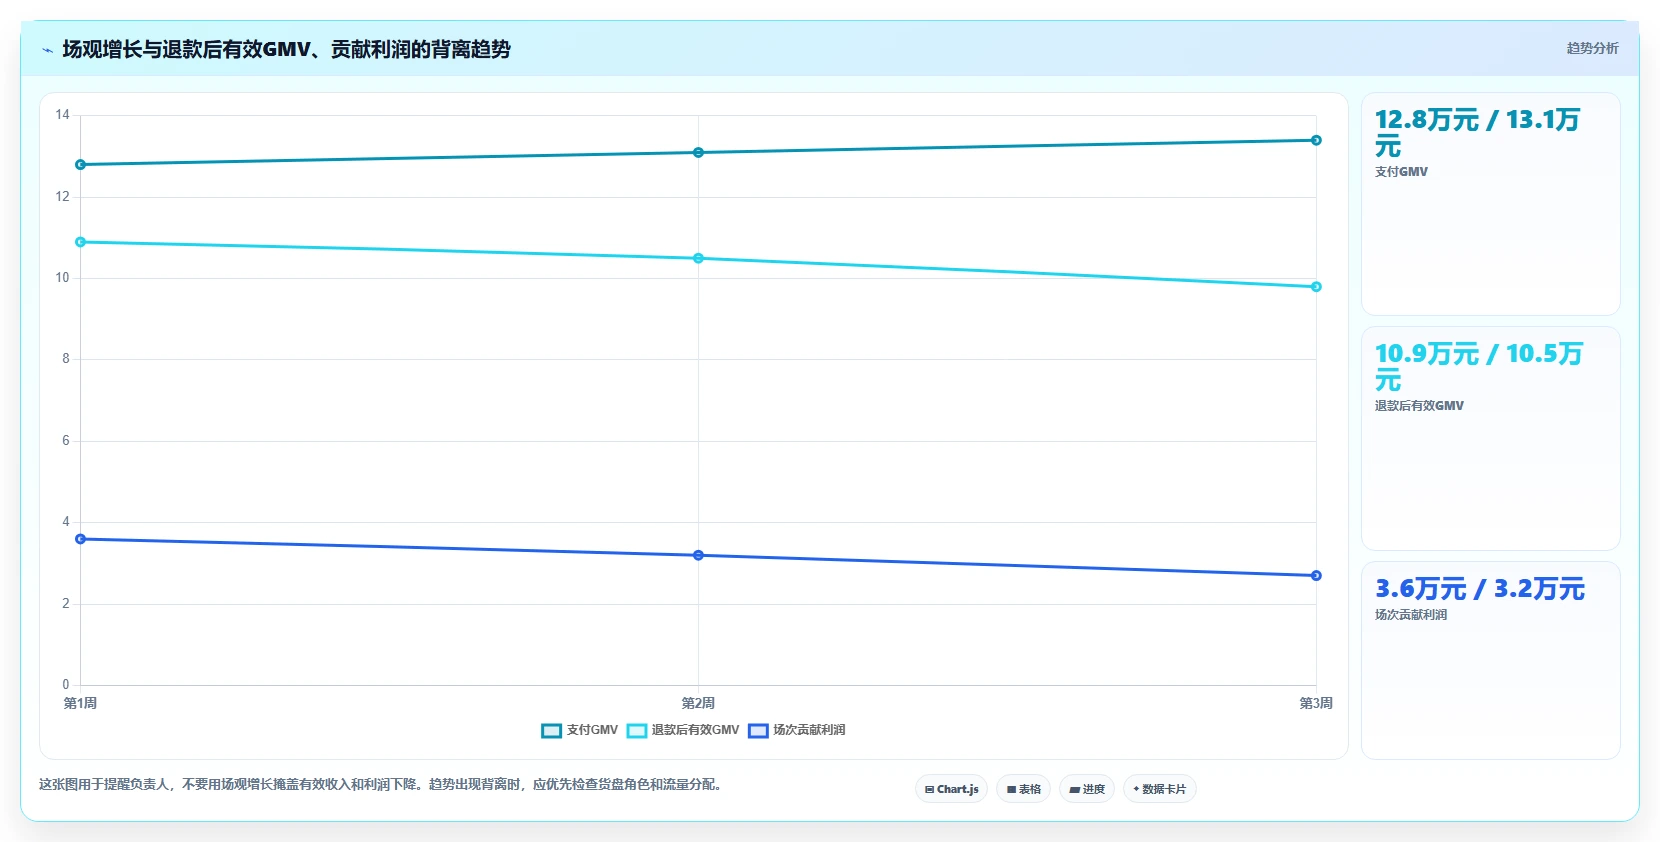Click the 3.6万元 / 3.2万元 value card

pos(1491,660)
